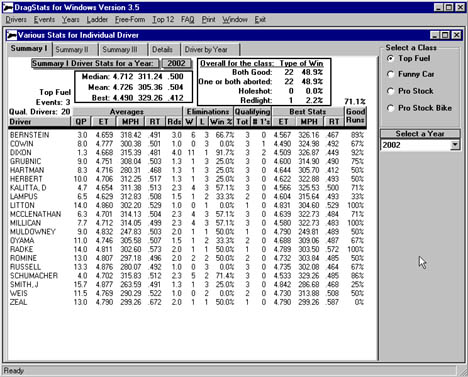Open the Free-Form menu
468x377 pixels.
[x=130, y=20]
